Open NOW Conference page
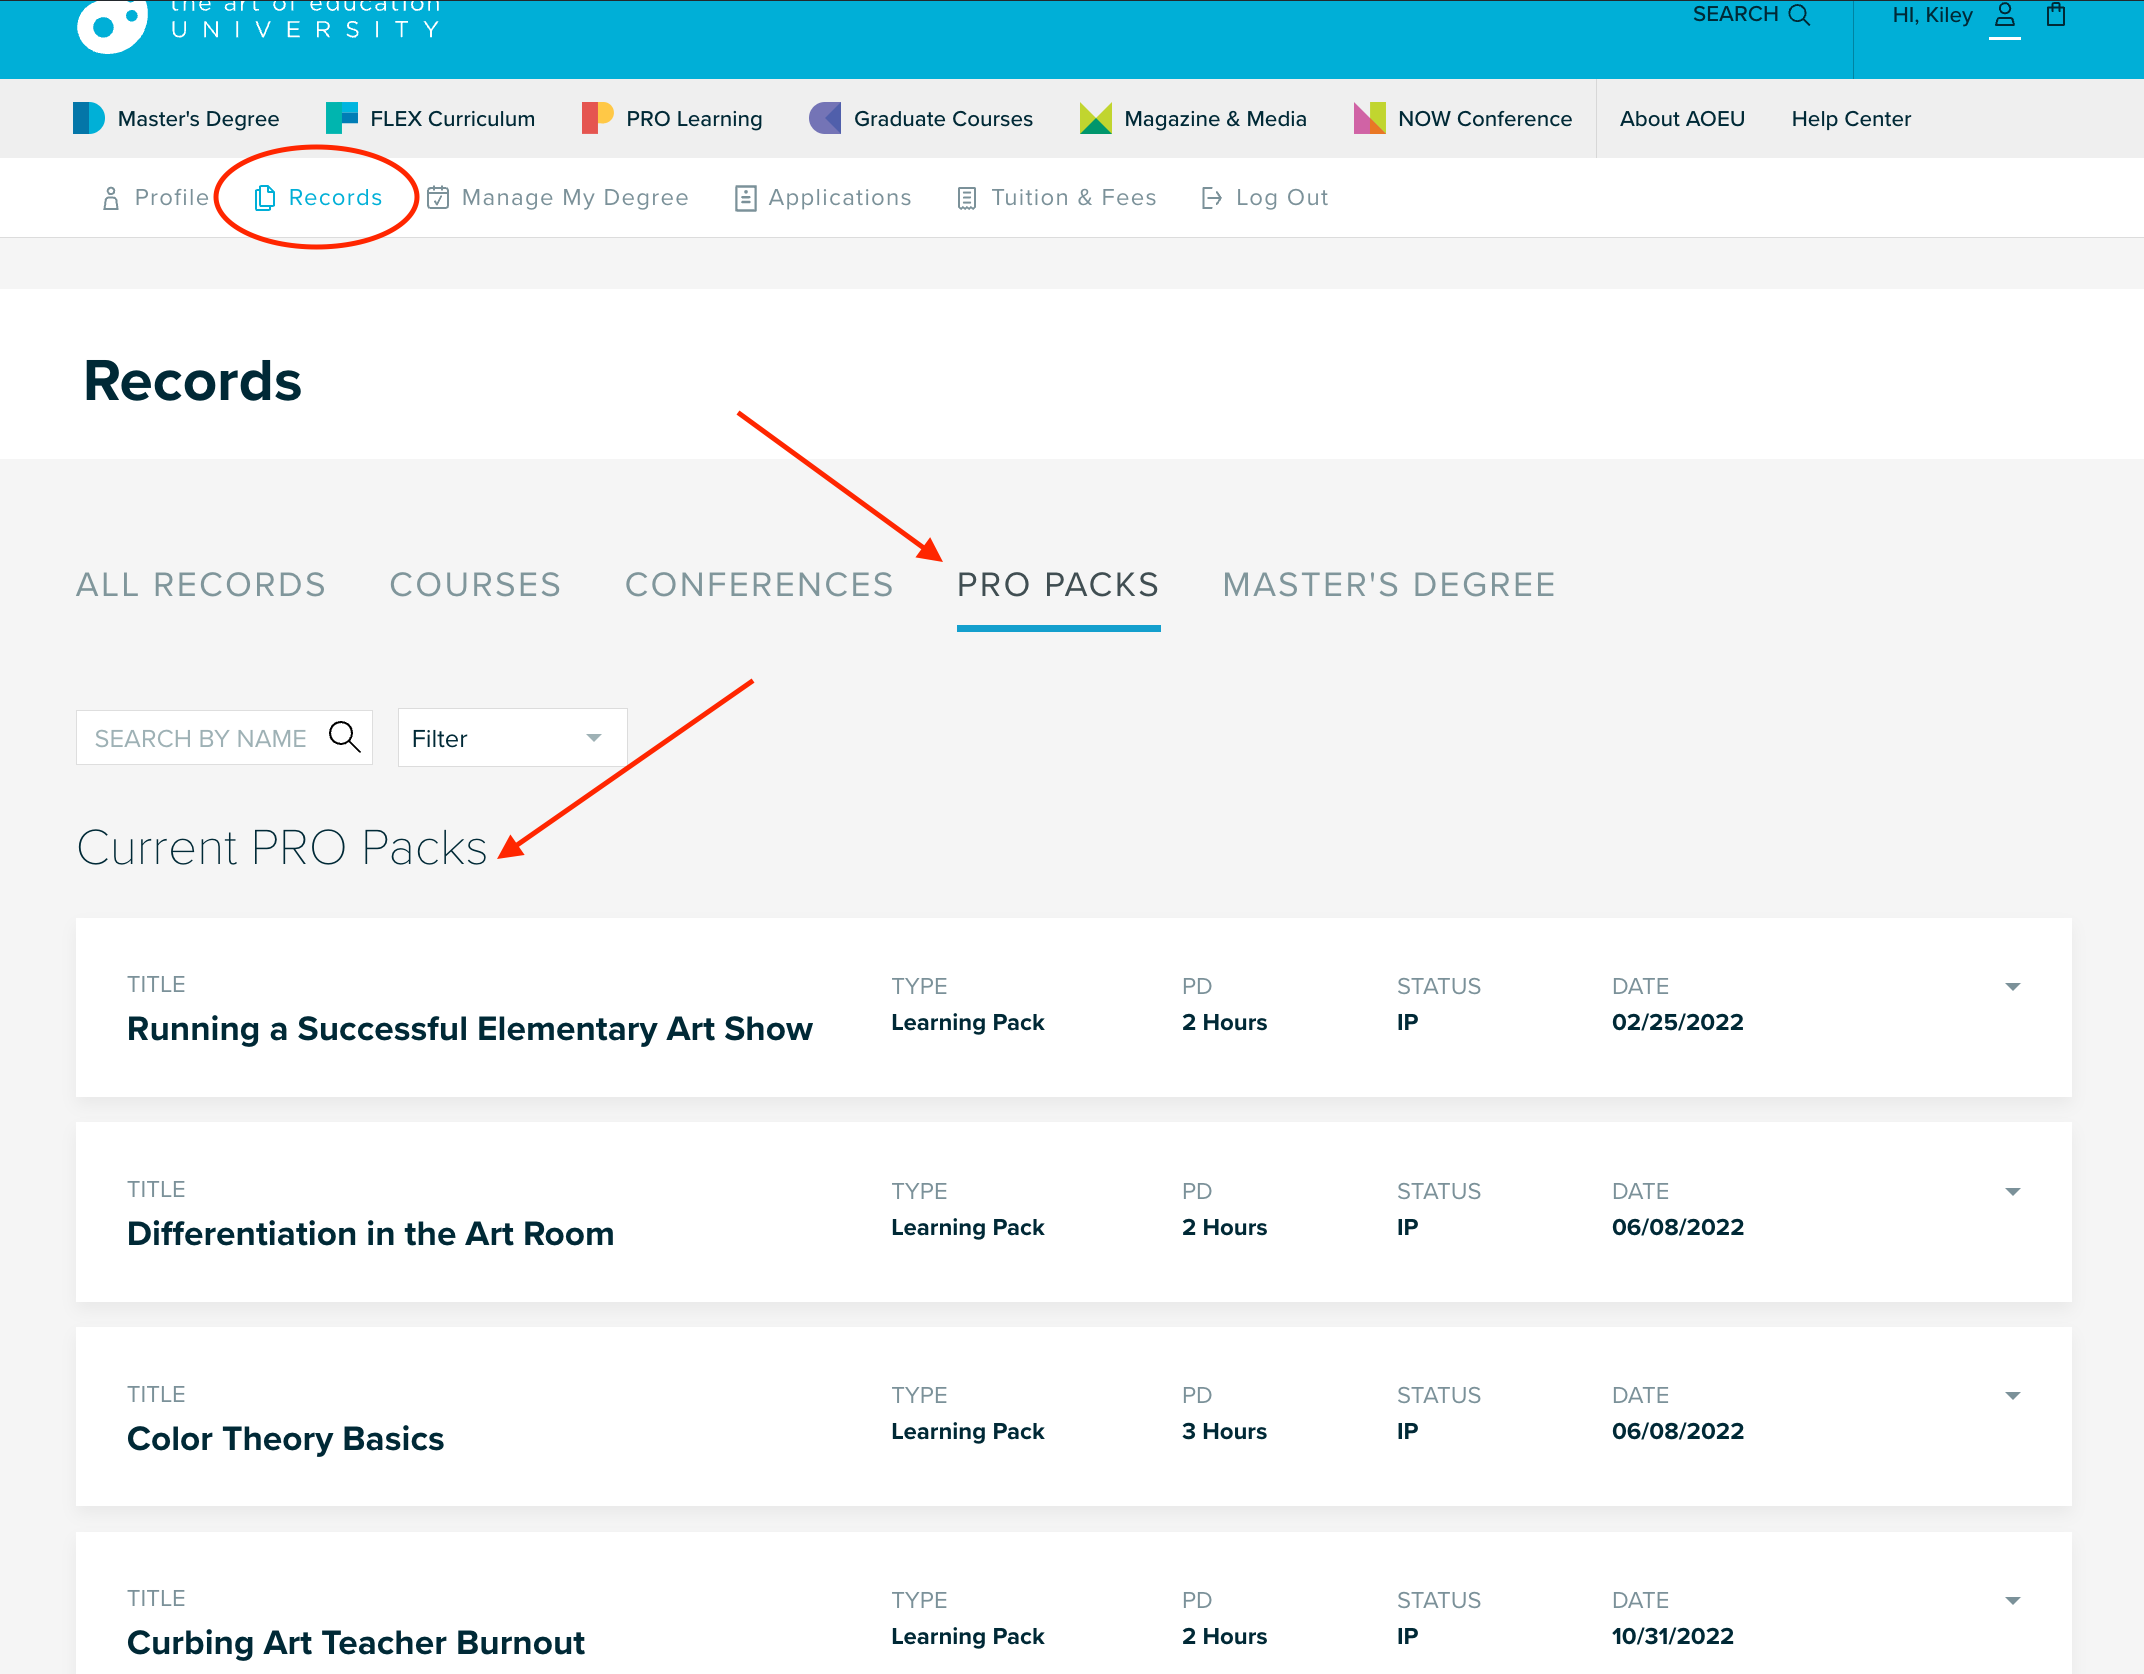Viewport: 2144px width, 1674px height. (1485, 119)
